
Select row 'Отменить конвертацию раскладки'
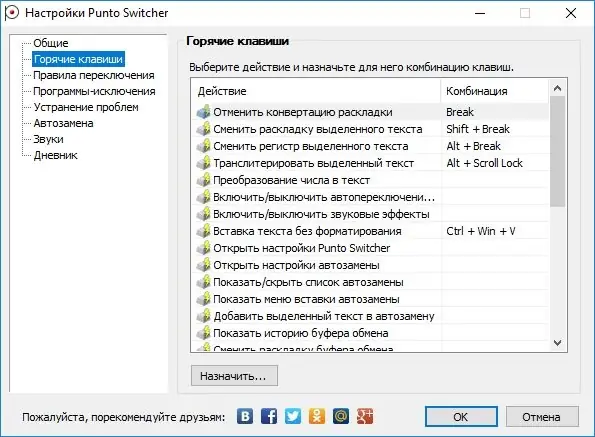click(x=370, y=112)
